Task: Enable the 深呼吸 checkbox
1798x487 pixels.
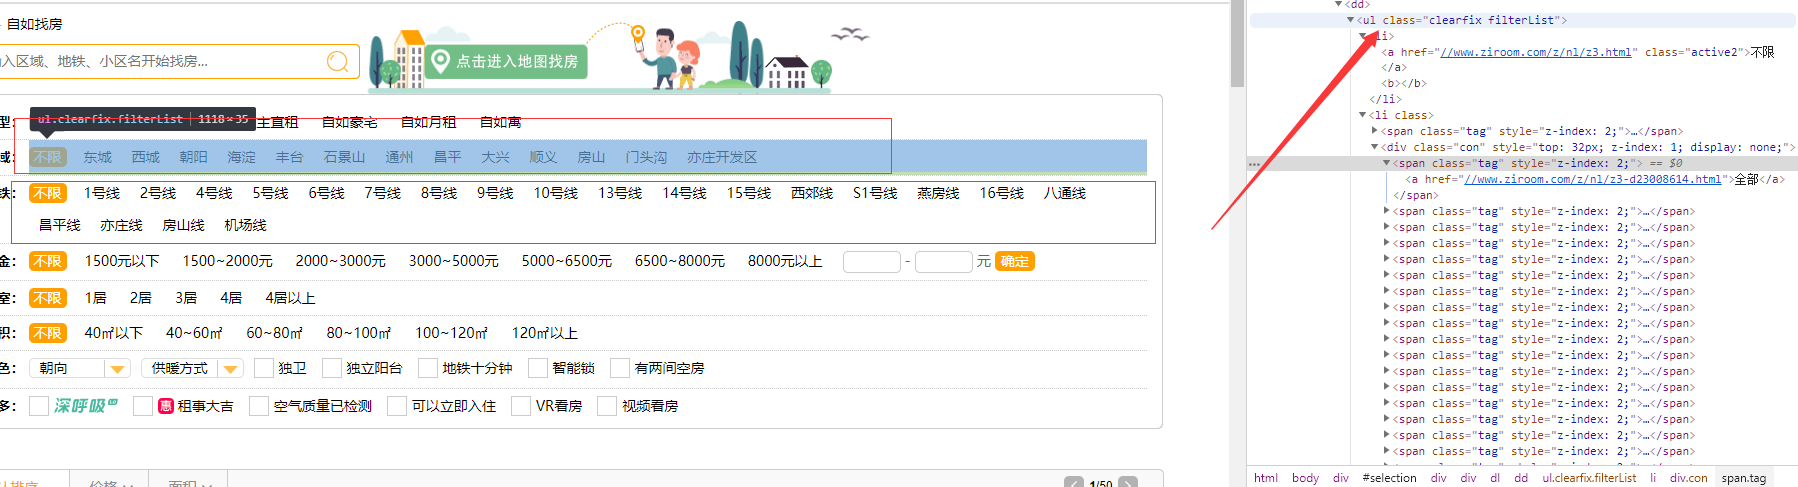Action: (x=39, y=405)
